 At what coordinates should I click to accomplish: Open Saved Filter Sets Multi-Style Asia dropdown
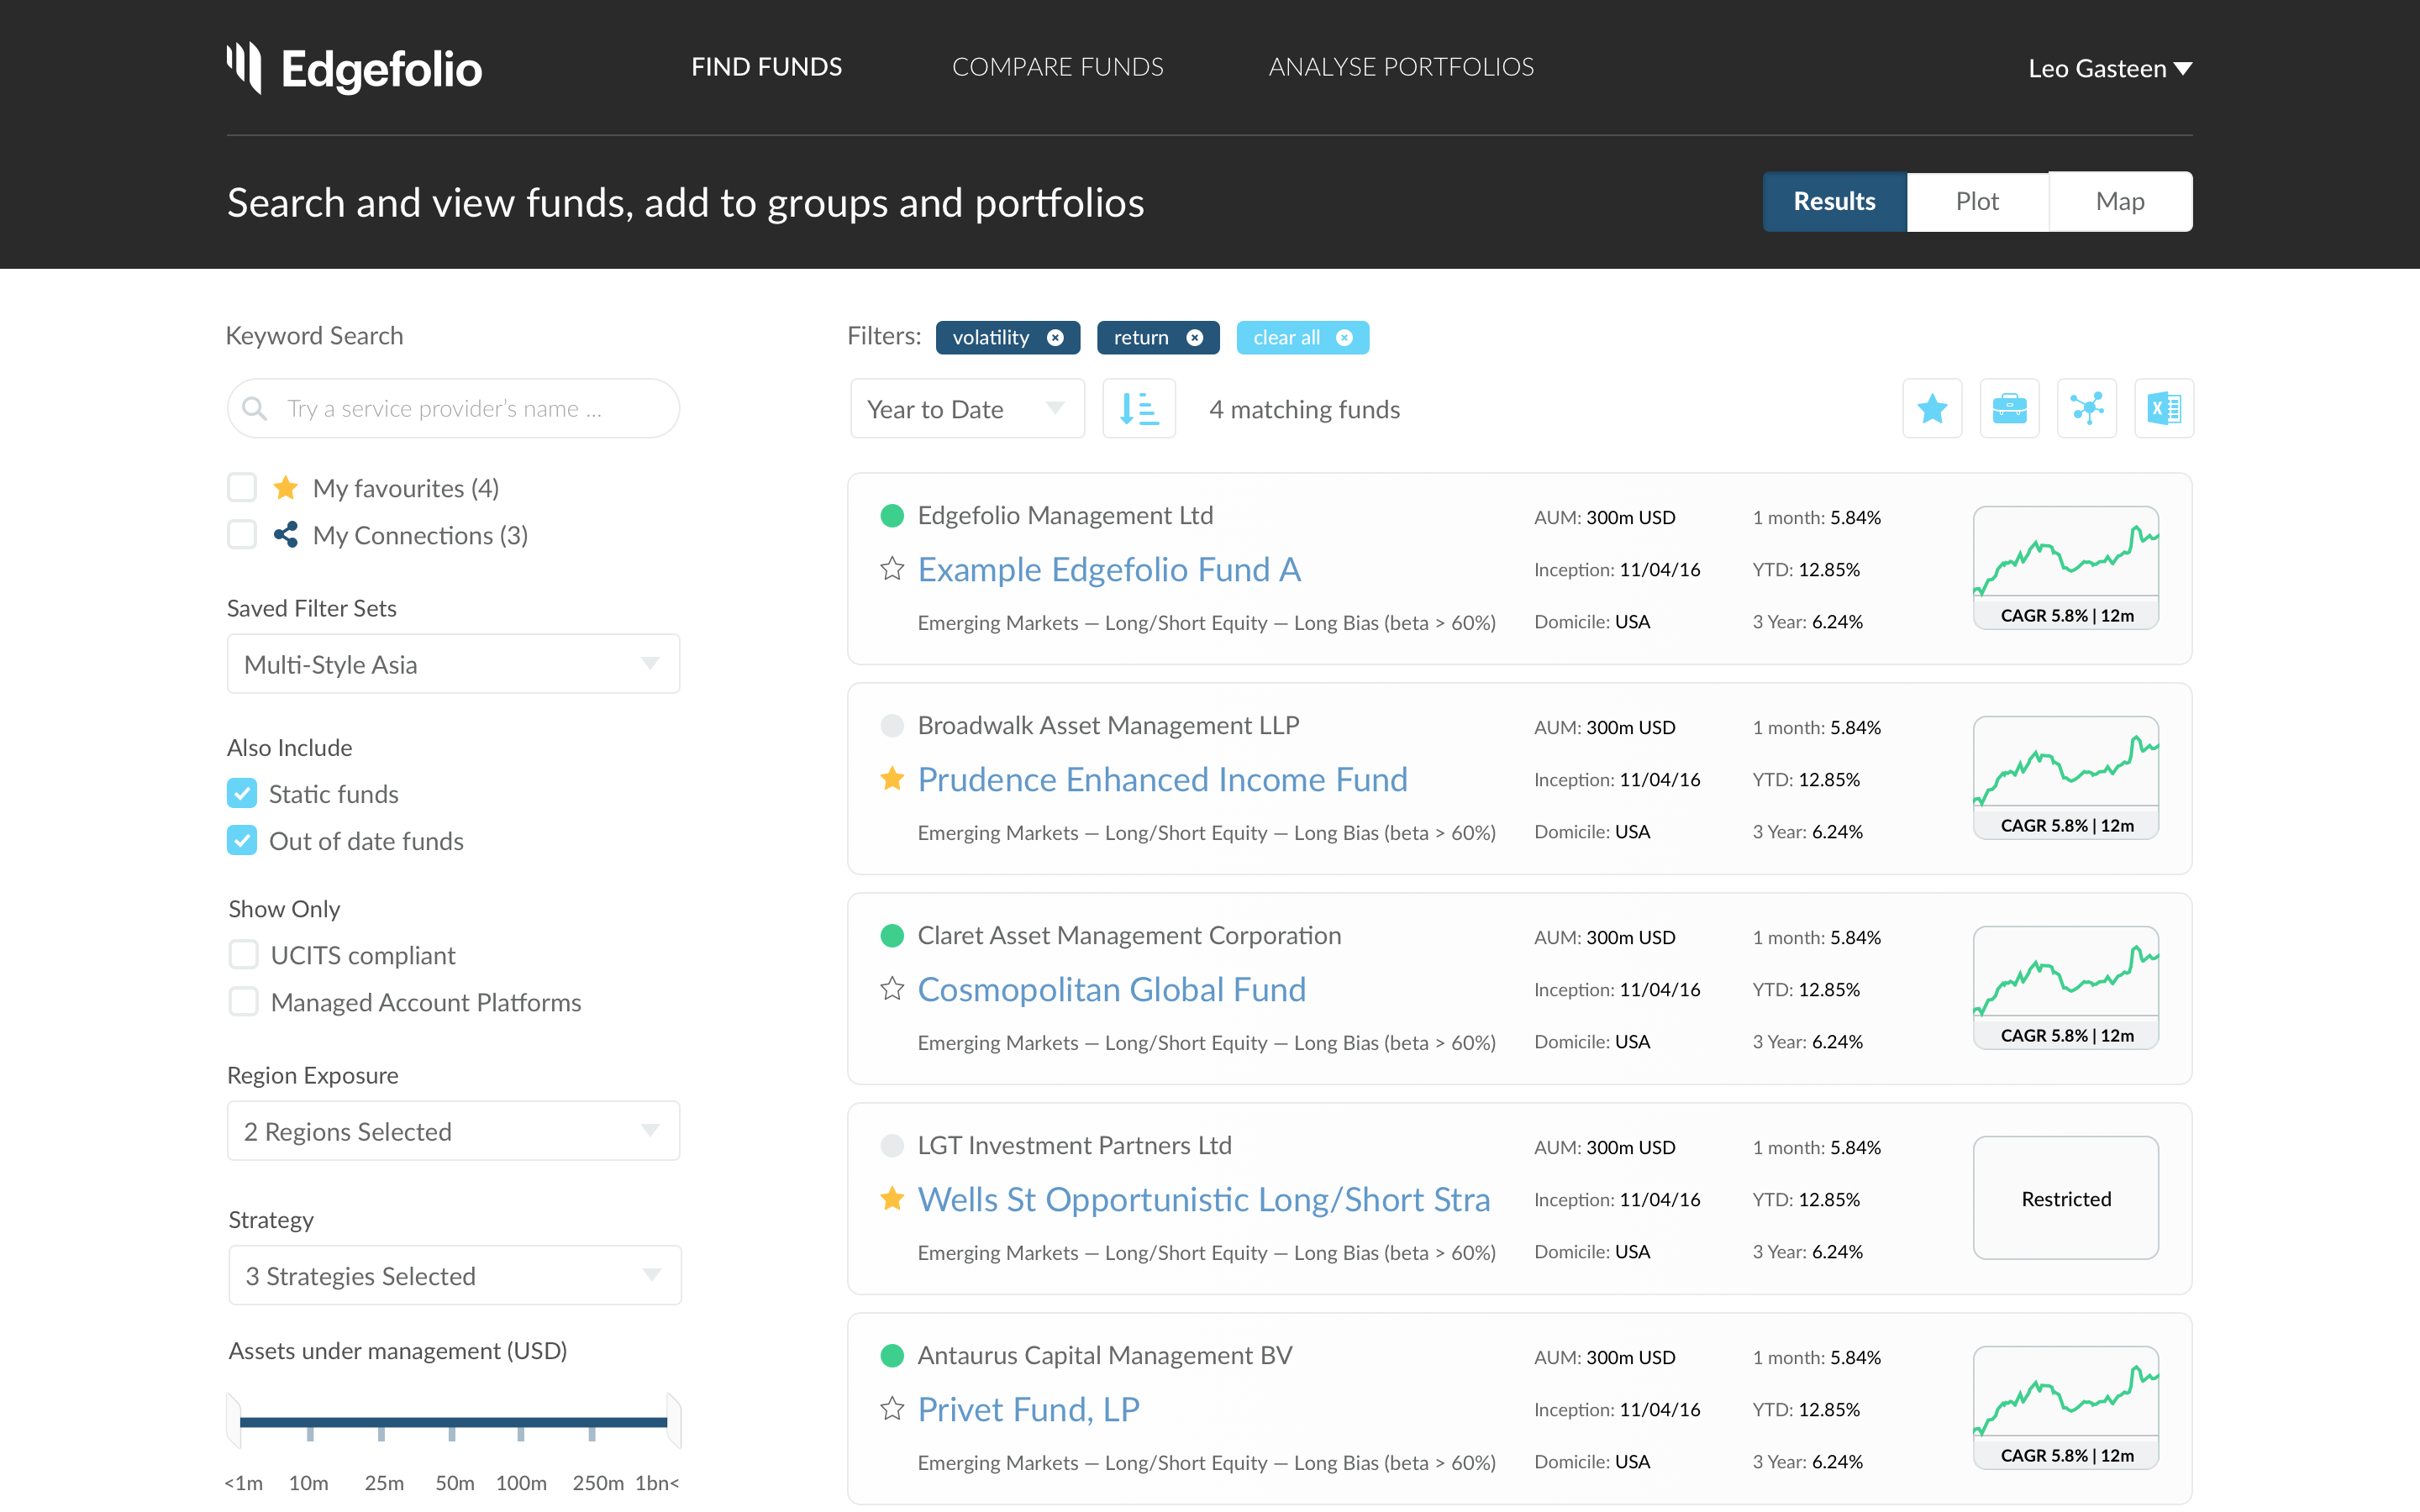(x=453, y=664)
